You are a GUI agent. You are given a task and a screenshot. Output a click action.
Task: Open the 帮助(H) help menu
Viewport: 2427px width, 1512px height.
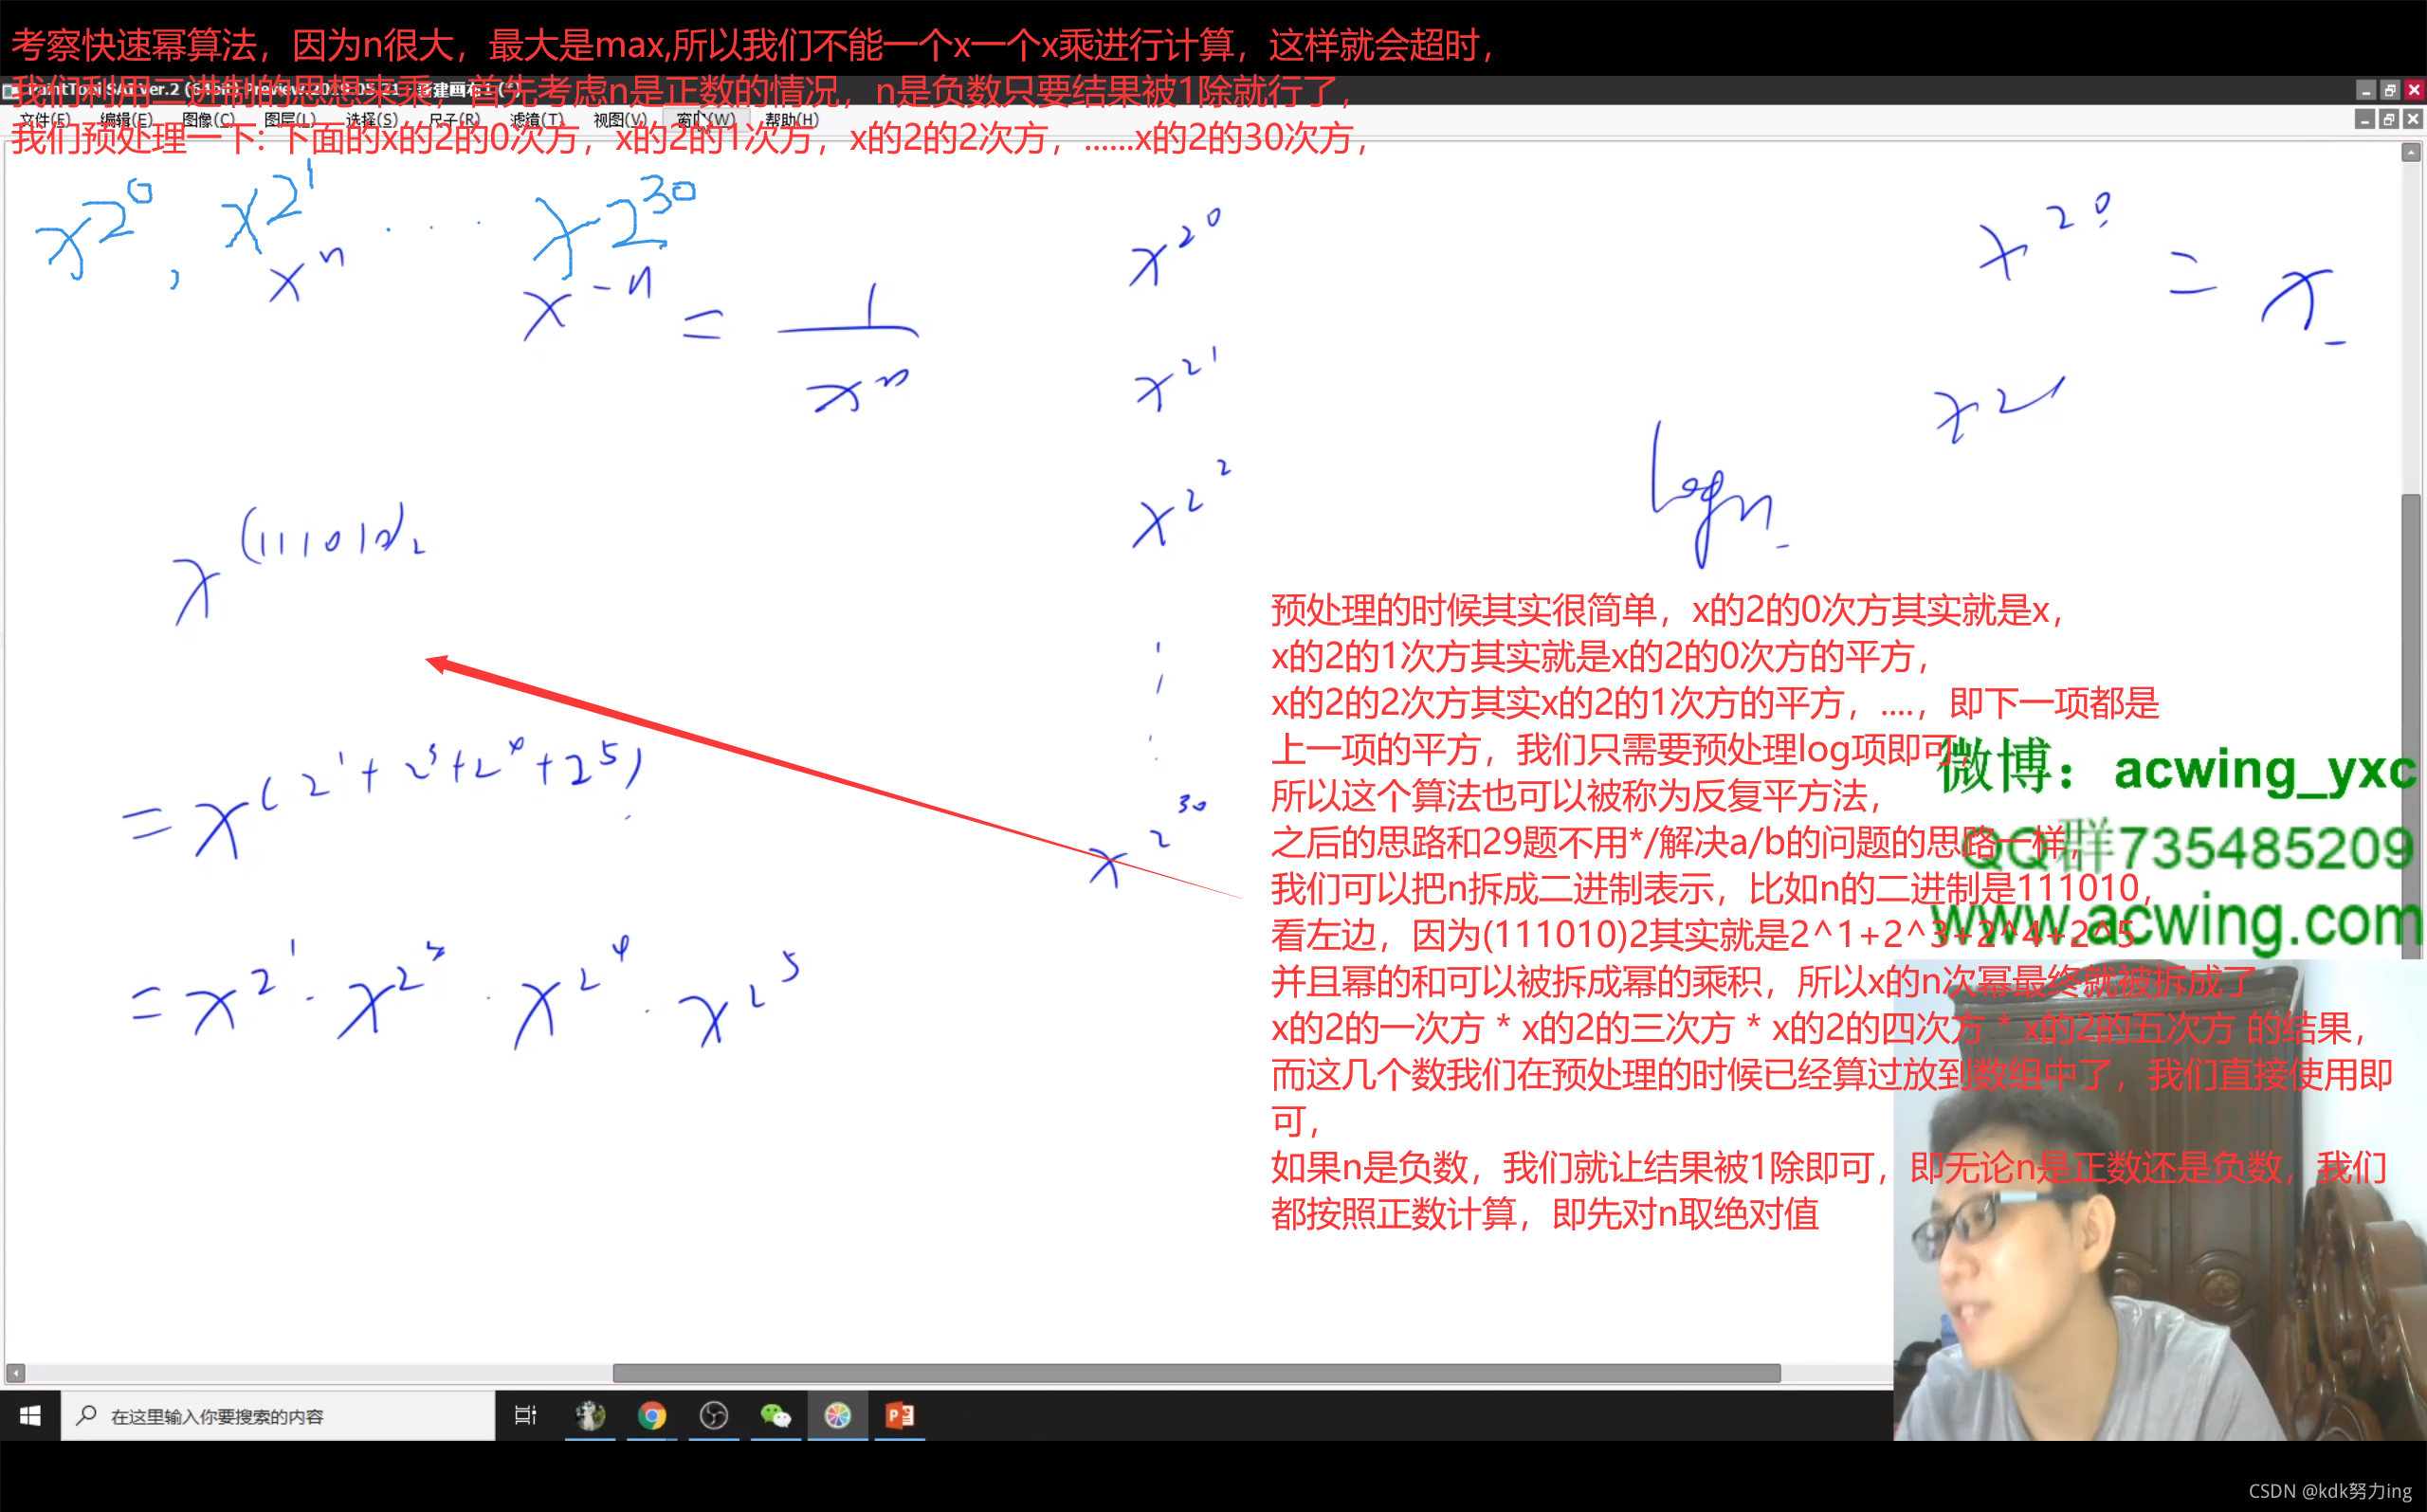(x=791, y=120)
